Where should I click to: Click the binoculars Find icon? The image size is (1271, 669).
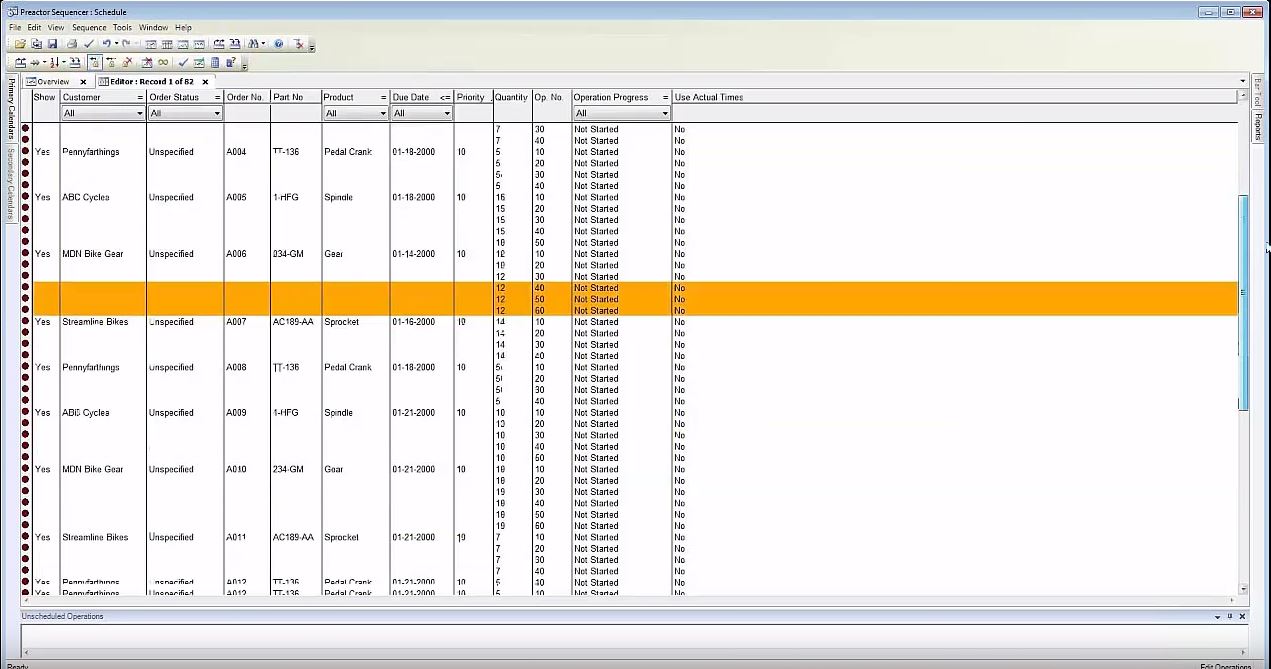[254, 44]
